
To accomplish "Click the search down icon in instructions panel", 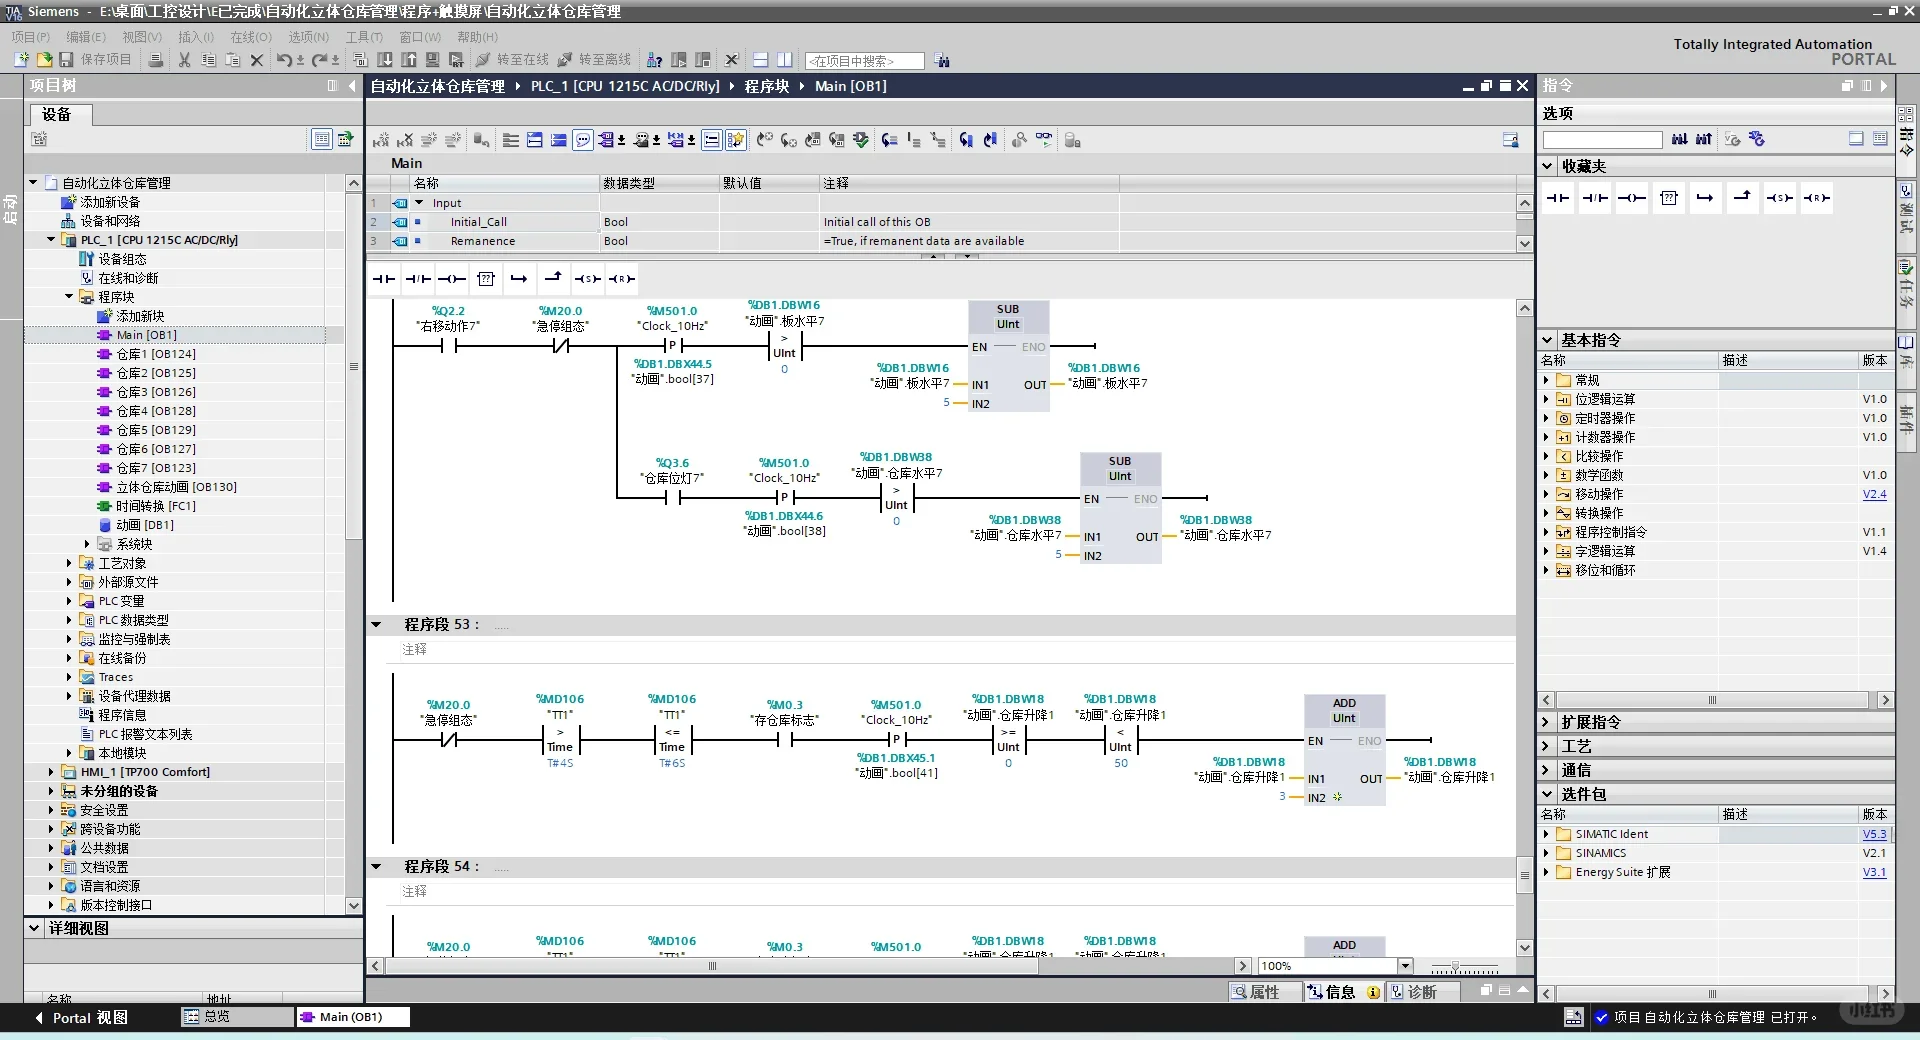I will click(1679, 140).
